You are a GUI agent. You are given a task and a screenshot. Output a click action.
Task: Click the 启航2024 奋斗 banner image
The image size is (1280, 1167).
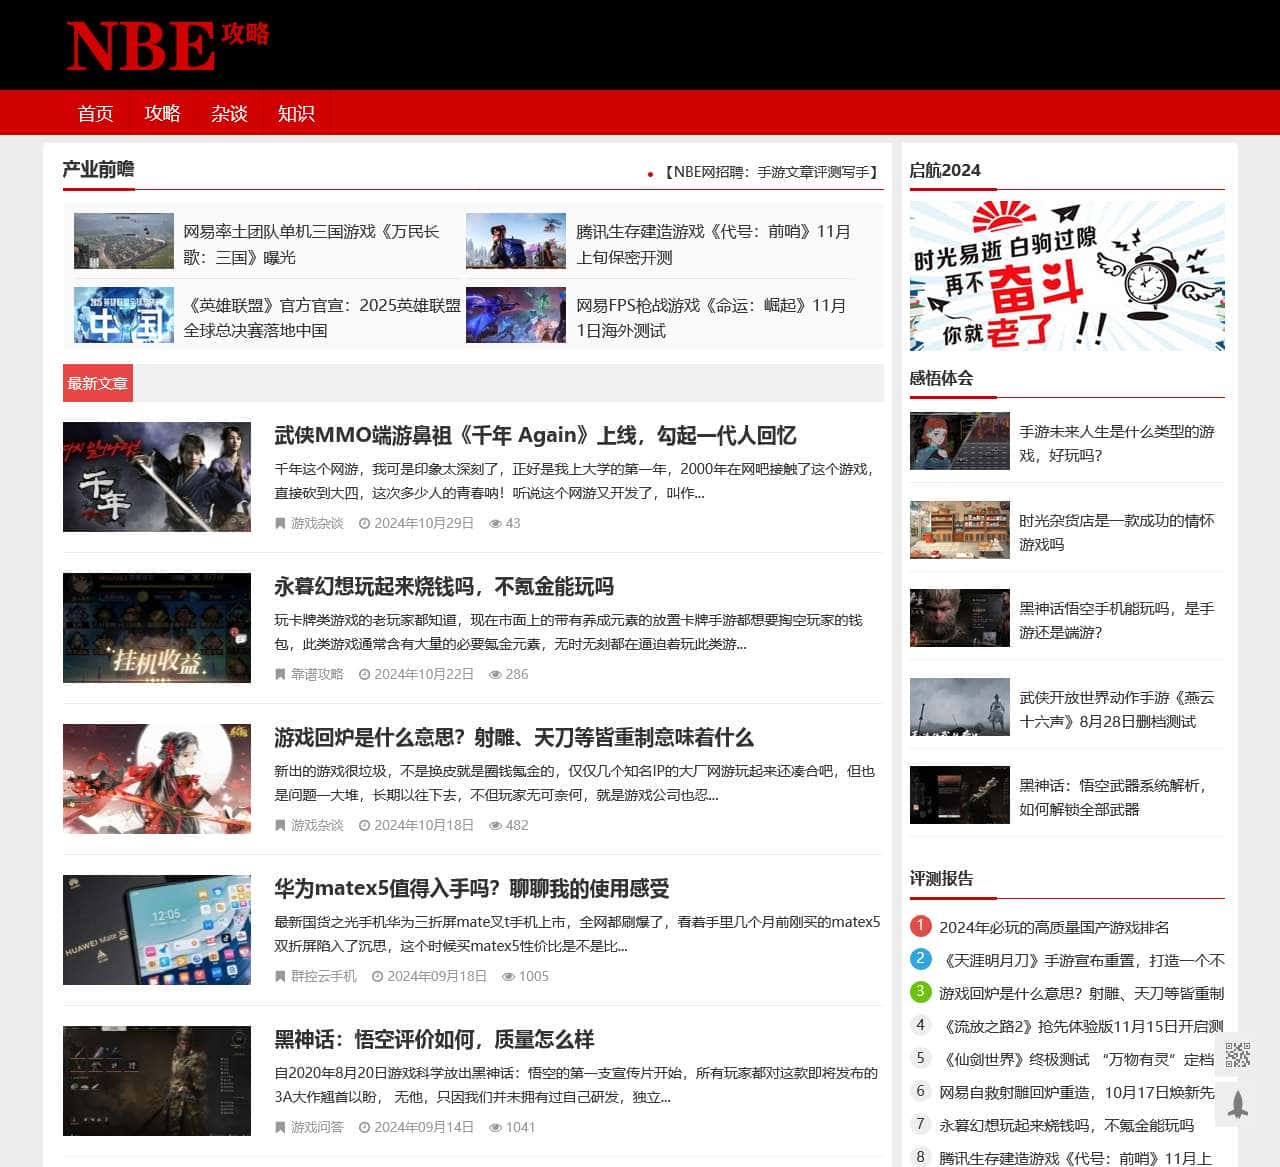click(1067, 276)
